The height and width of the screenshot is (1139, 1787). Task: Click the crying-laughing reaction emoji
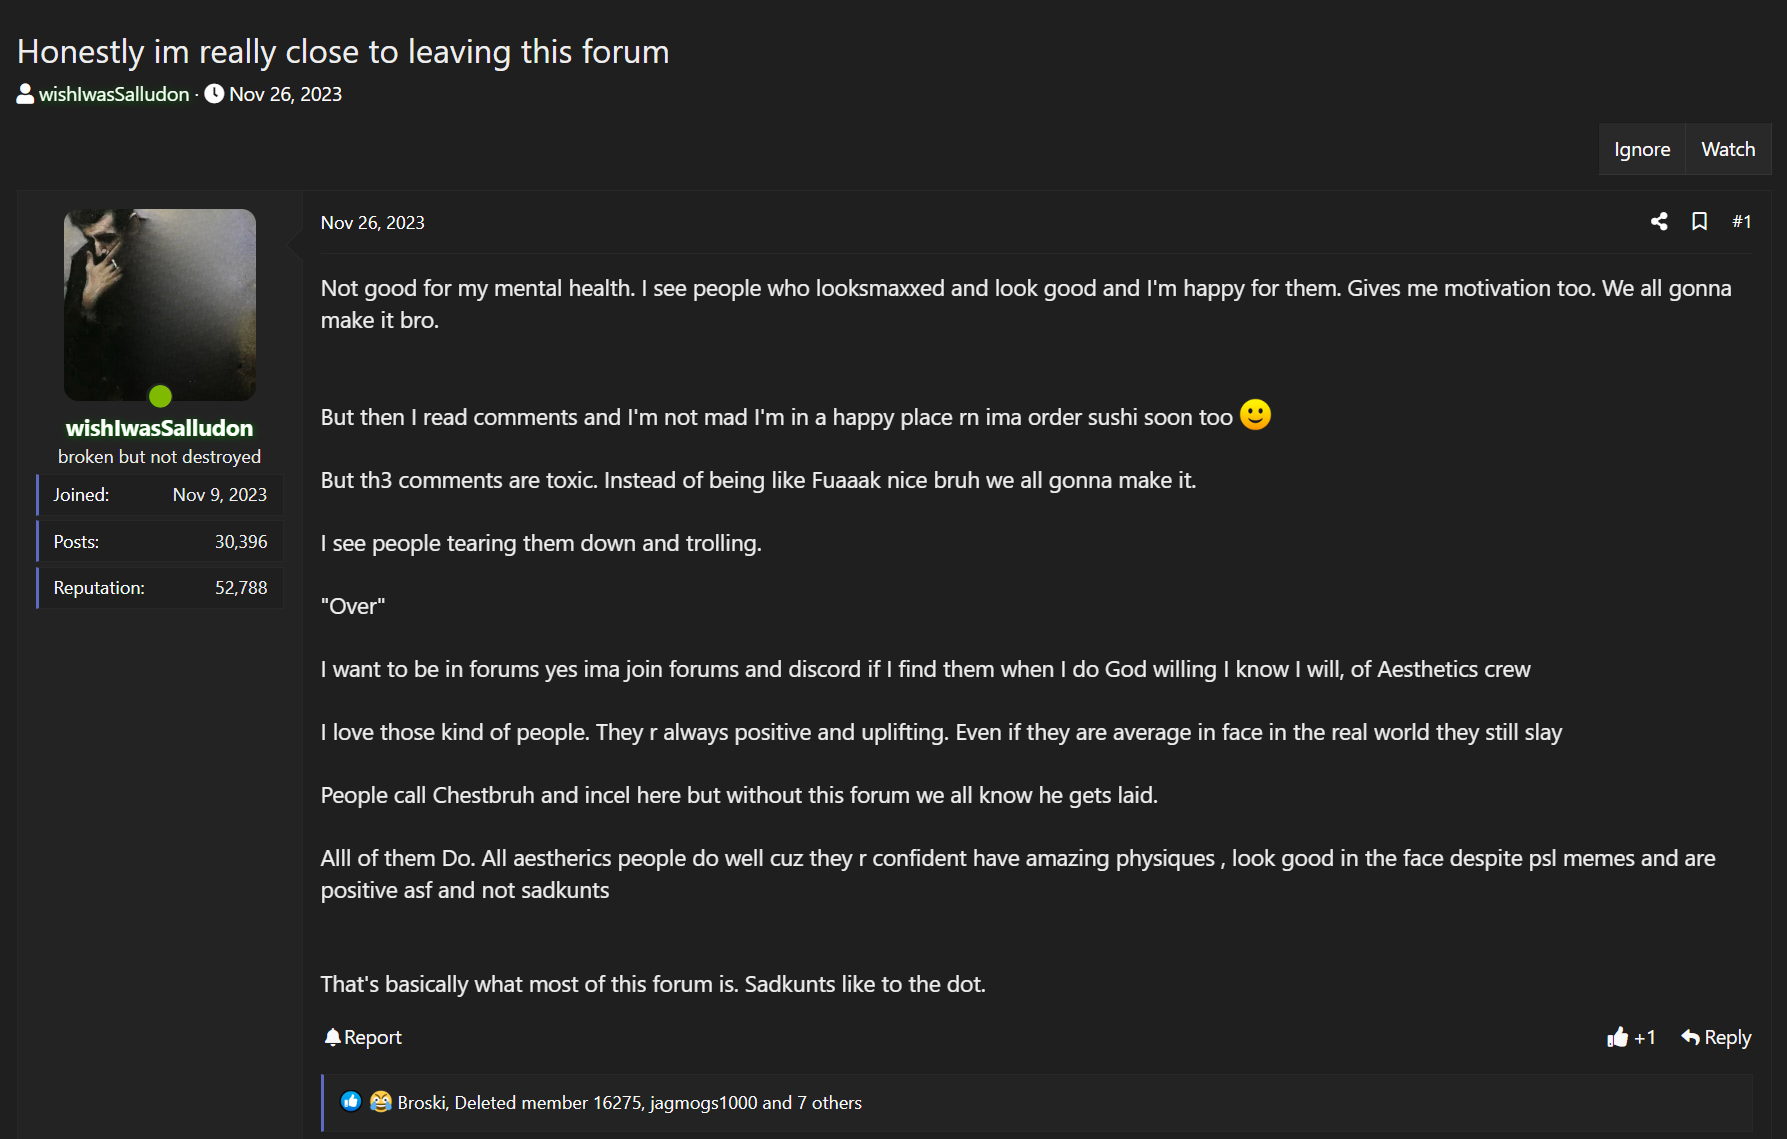pos(380,1101)
